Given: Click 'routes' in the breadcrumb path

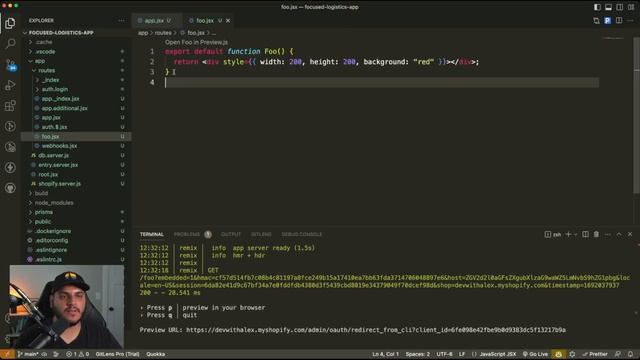Looking at the screenshot, I should pyautogui.click(x=163, y=33).
